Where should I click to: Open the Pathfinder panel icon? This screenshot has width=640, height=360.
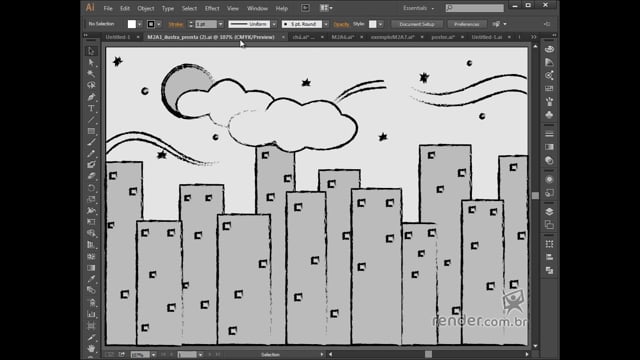549,270
